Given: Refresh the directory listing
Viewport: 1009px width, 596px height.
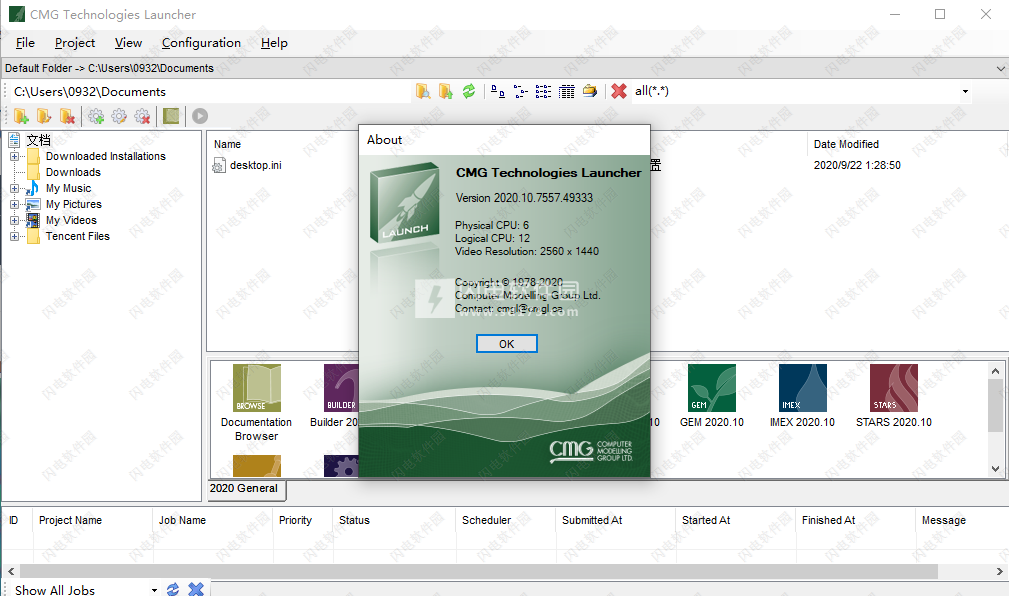Looking at the screenshot, I should pyautogui.click(x=468, y=91).
